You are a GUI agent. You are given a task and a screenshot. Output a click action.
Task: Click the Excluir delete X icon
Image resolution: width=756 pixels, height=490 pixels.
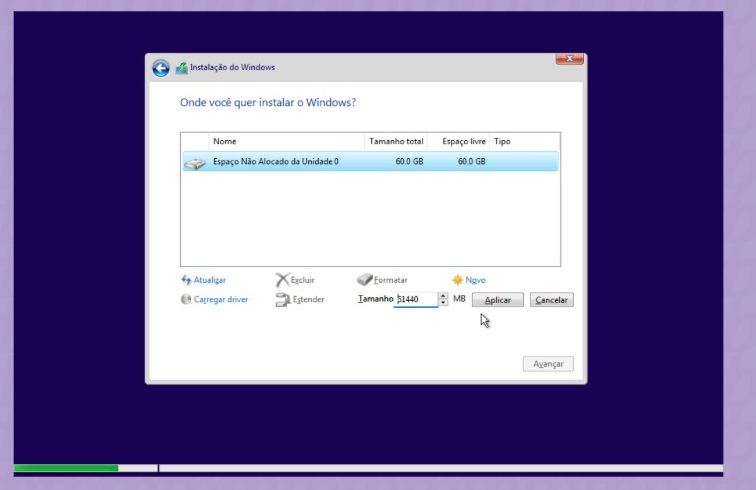pos(282,281)
